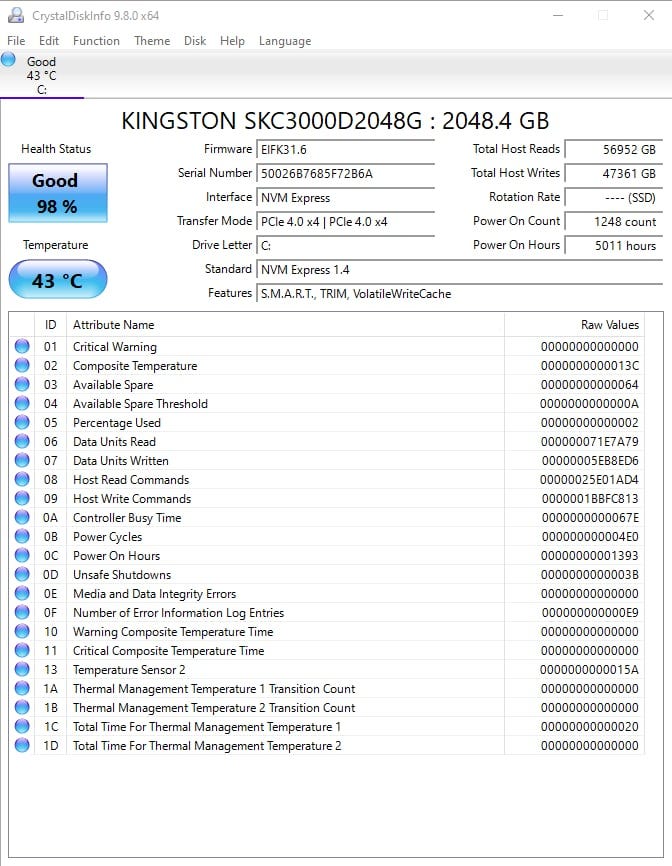Click the 43 °C temperature button
The height and width of the screenshot is (866, 672).
point(57,280)
